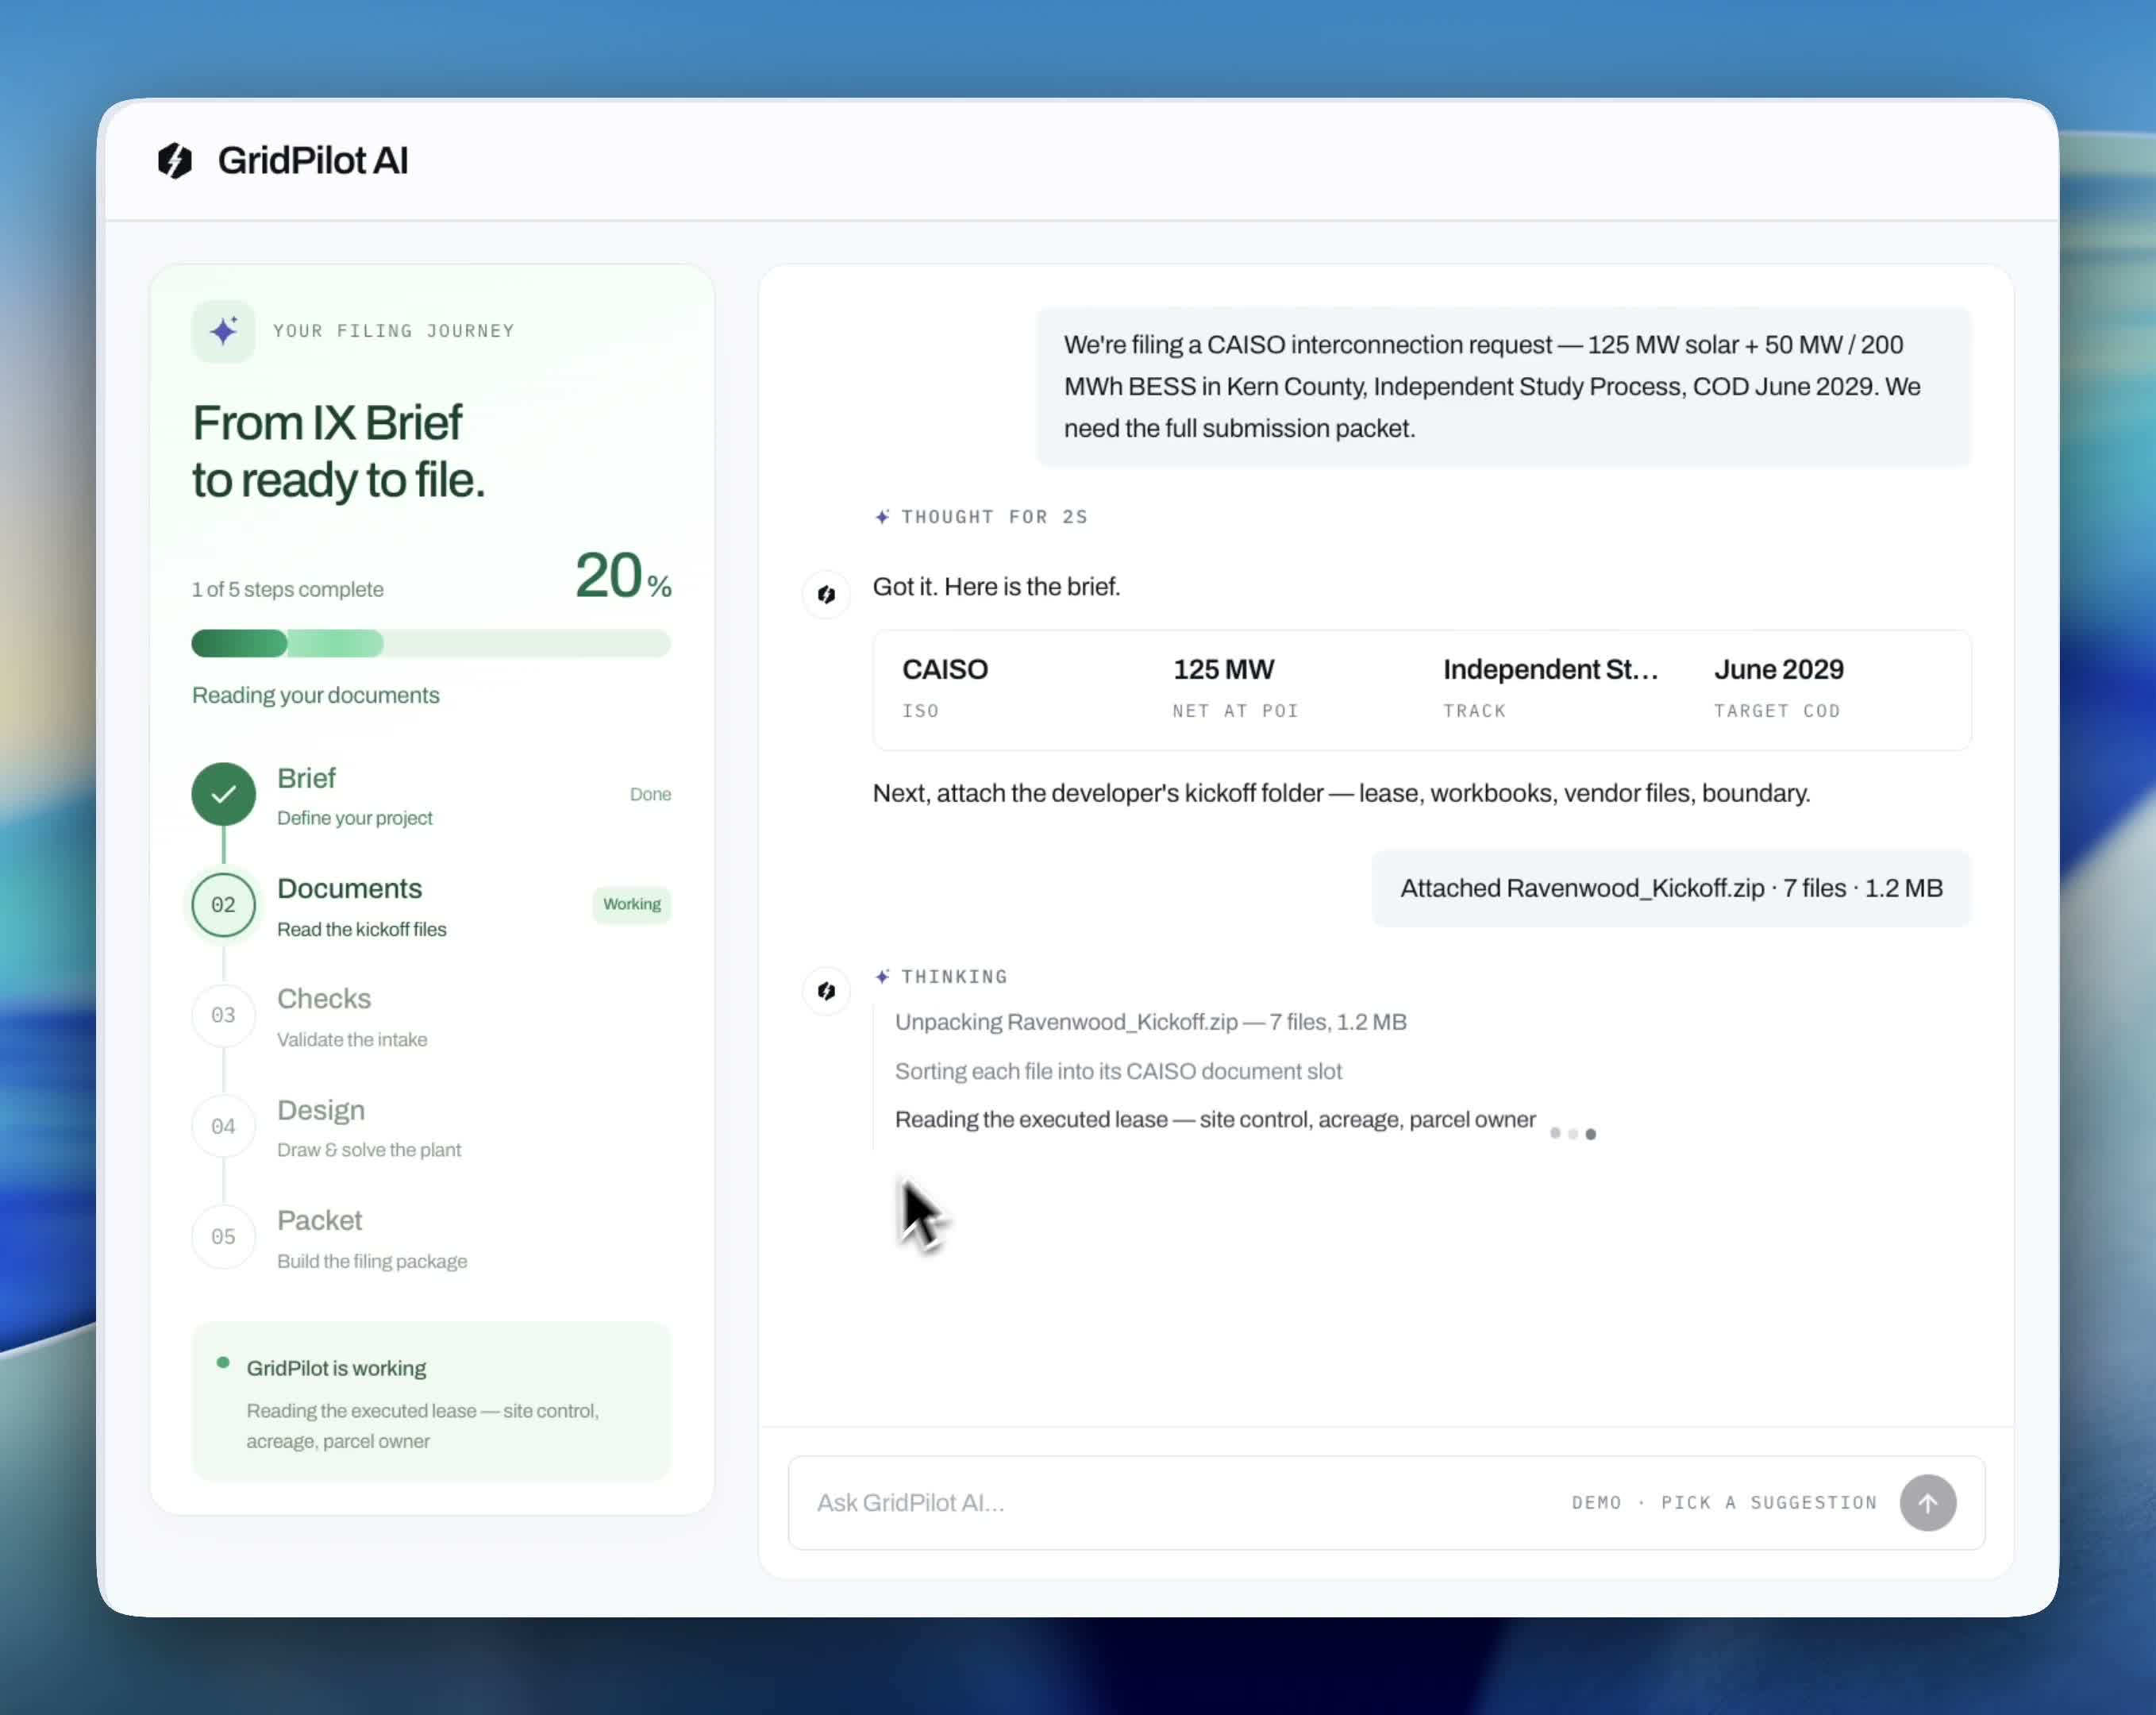Click the sparkle icon beside Your Filing Journey
2156x1715 pixels.
pyautogui.click(x=223, y=331)
